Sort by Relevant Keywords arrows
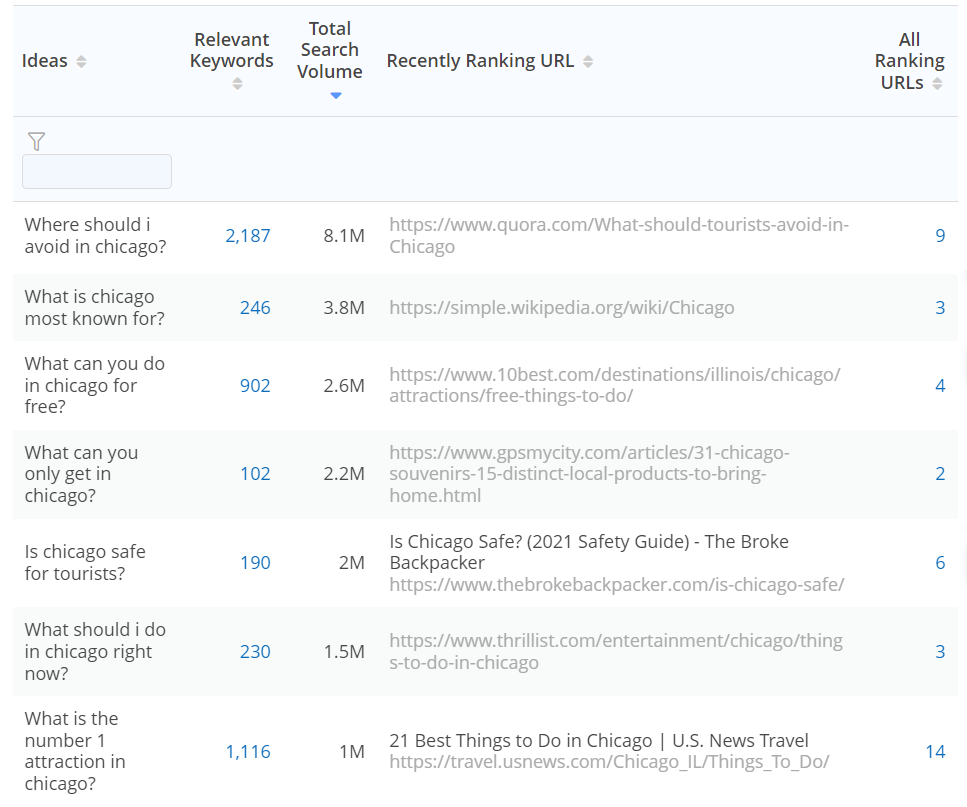The image size is (967, 807). coord(237,84)
